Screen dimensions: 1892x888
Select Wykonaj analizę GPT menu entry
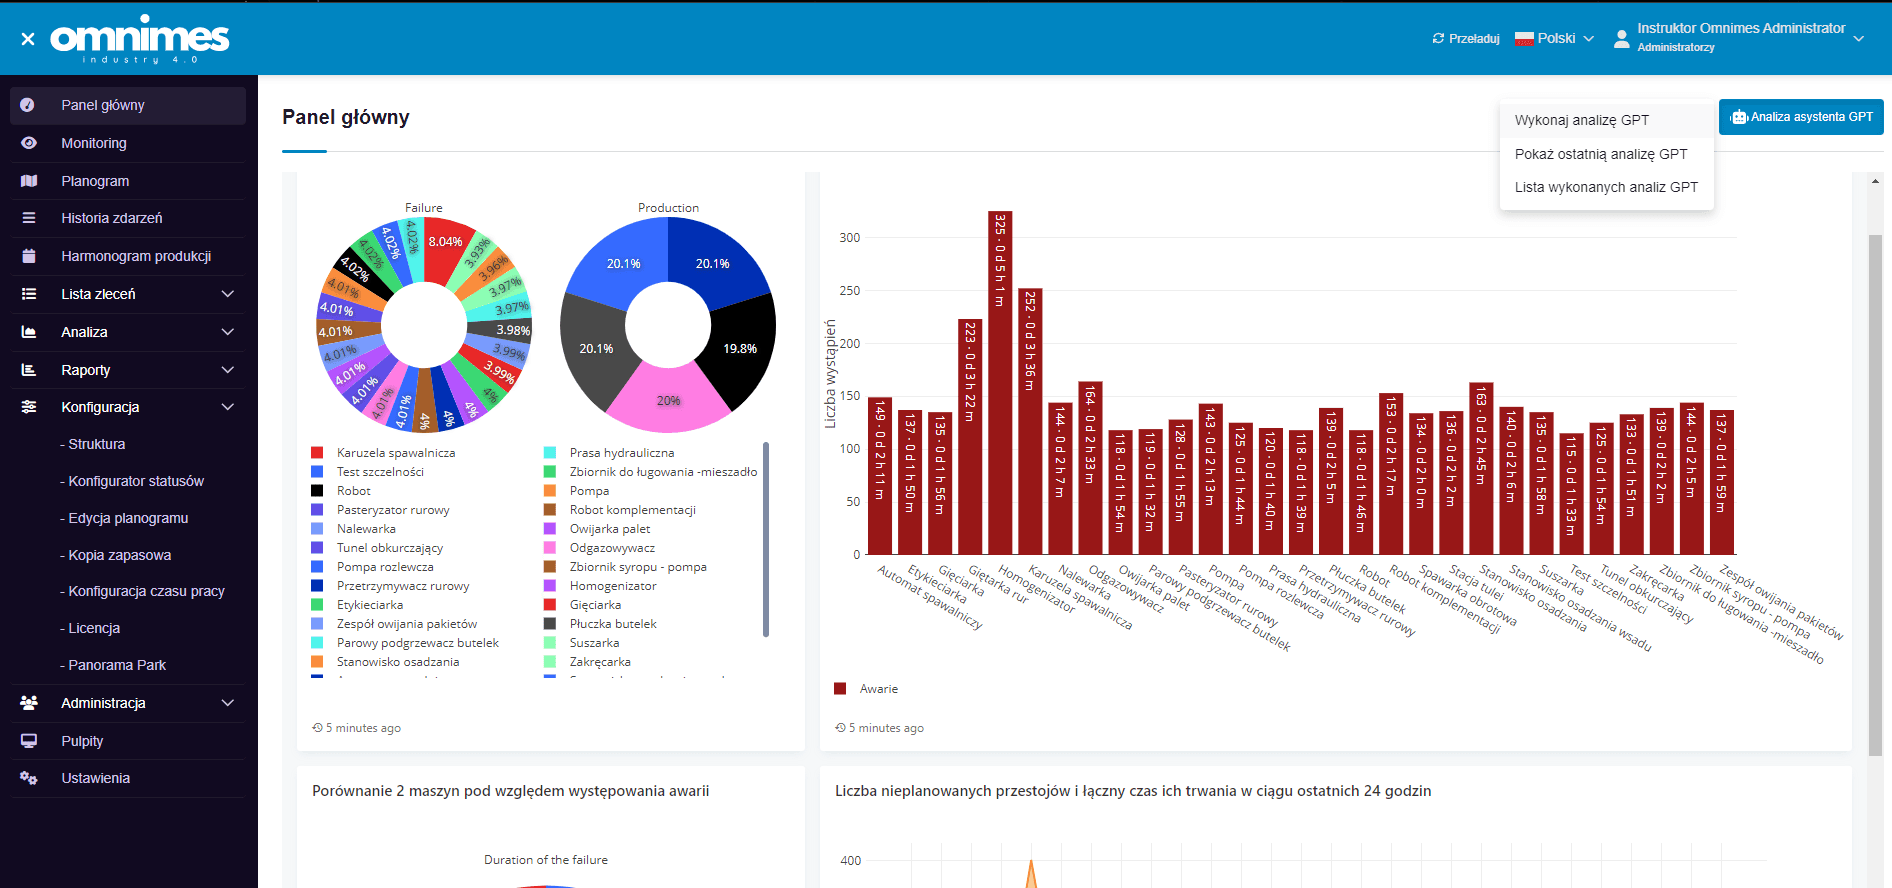(1607, 120)
